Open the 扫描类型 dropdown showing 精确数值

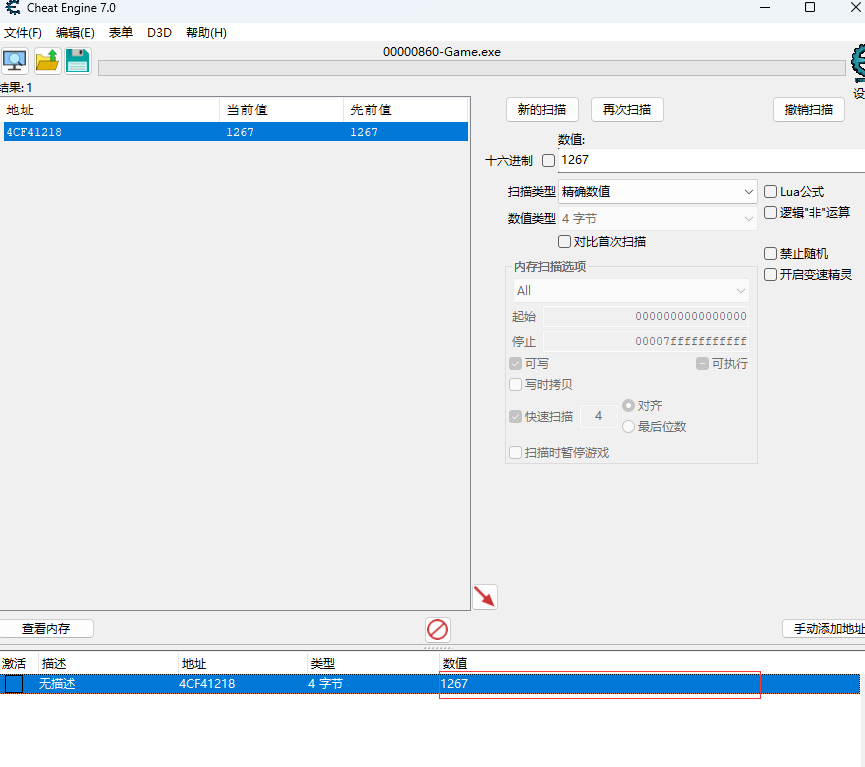point(658,191)
